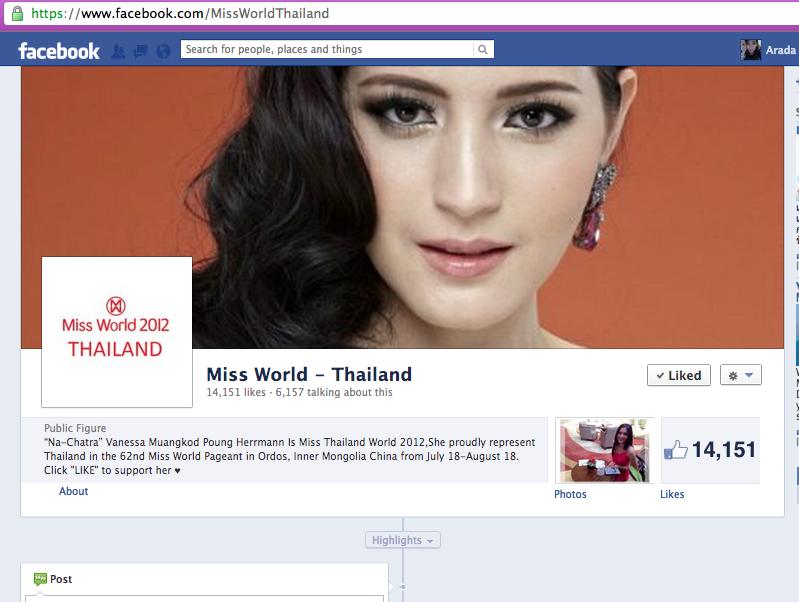Click the 14,151 likes text under title
Screen dimensions: 799x602
[x=236, y=392]
